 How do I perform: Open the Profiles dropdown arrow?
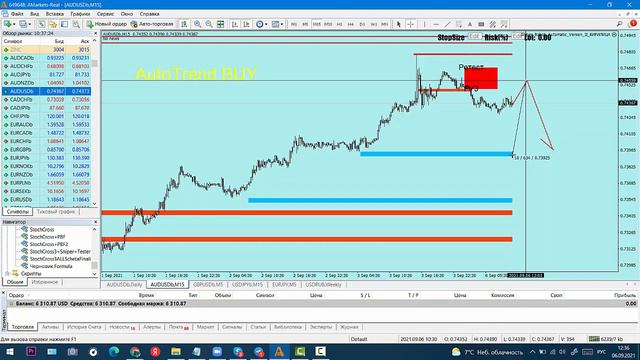[x=30, y=24]
